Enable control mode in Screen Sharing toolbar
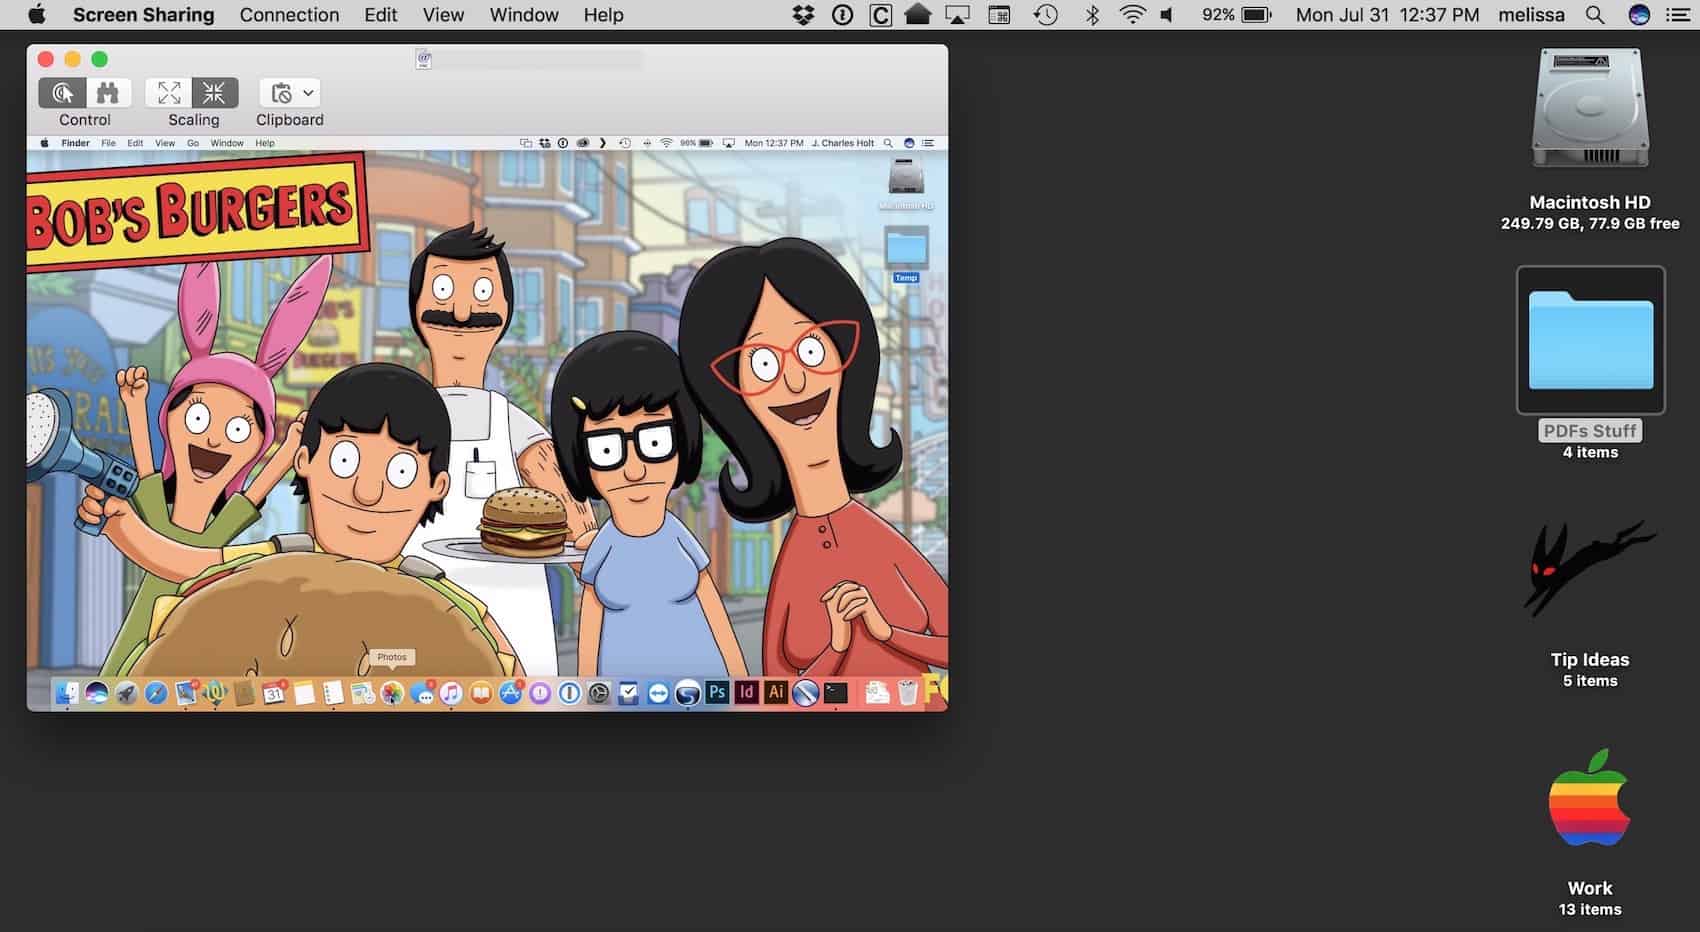1700x932 pixels. (62, 93)
